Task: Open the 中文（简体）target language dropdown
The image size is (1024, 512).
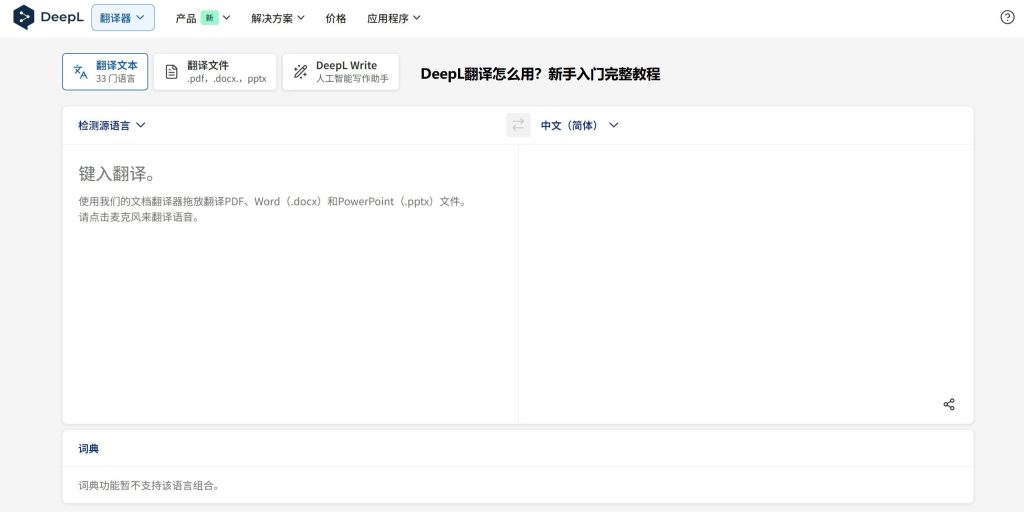Action: pos(579,125)
